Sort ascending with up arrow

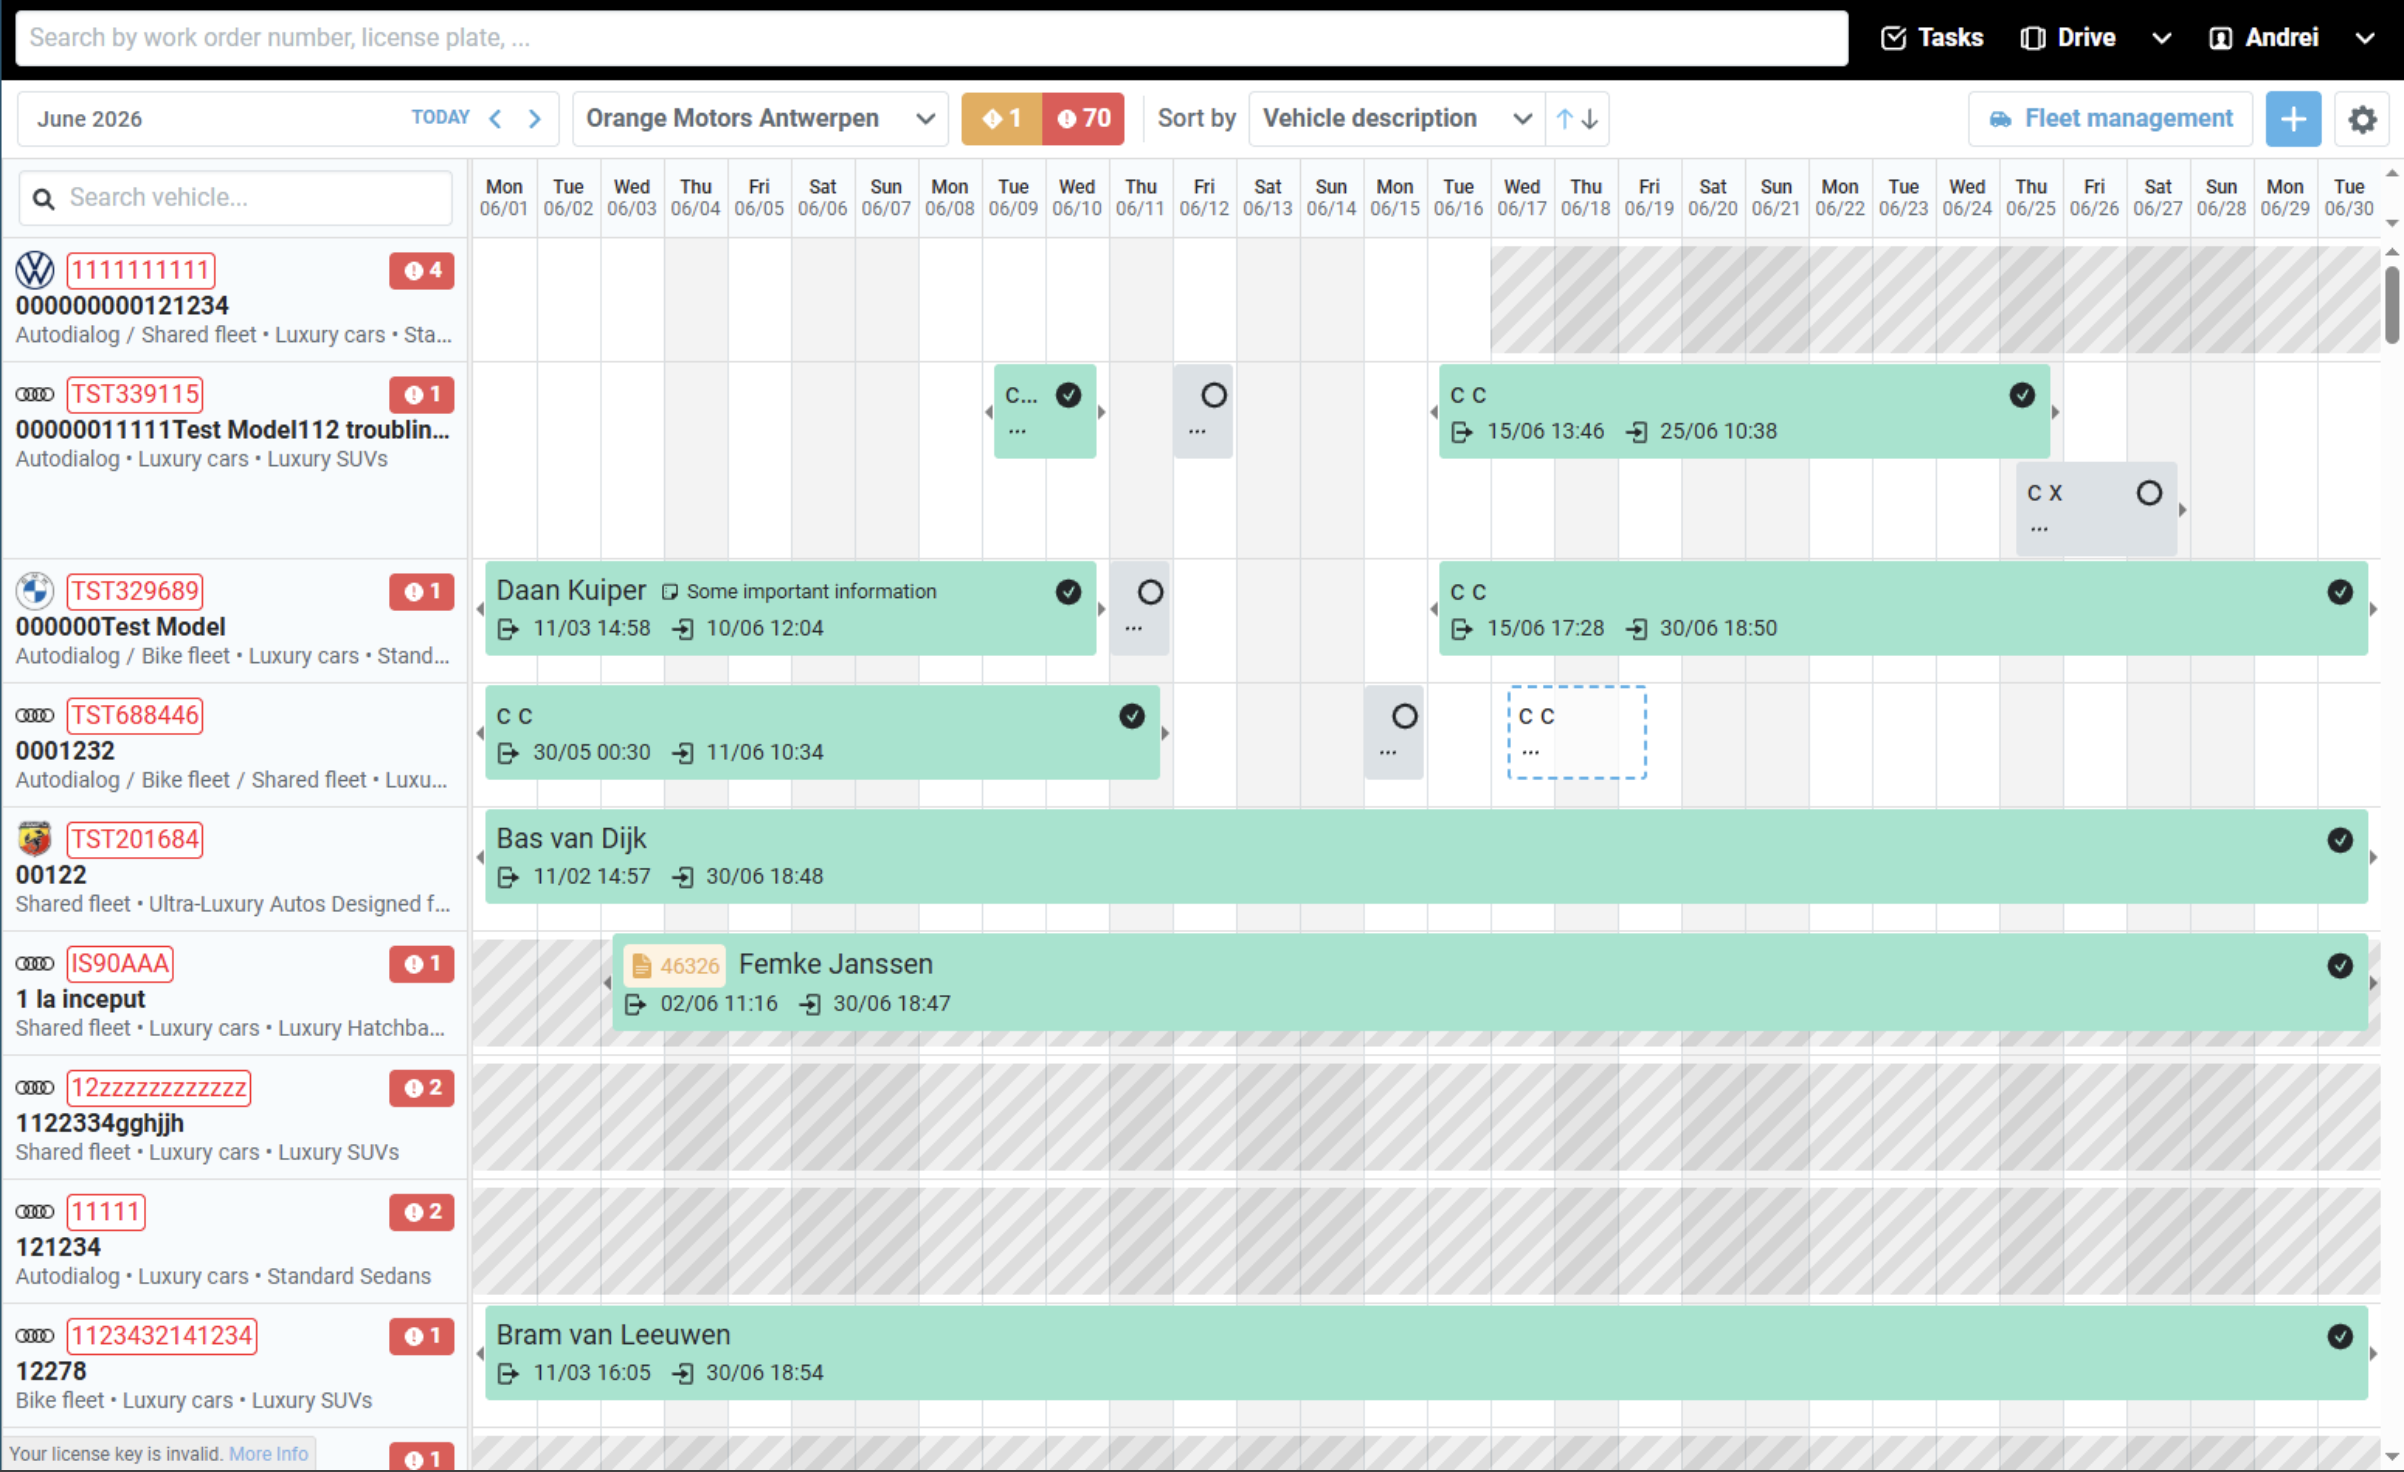[x=1564, y=119]
